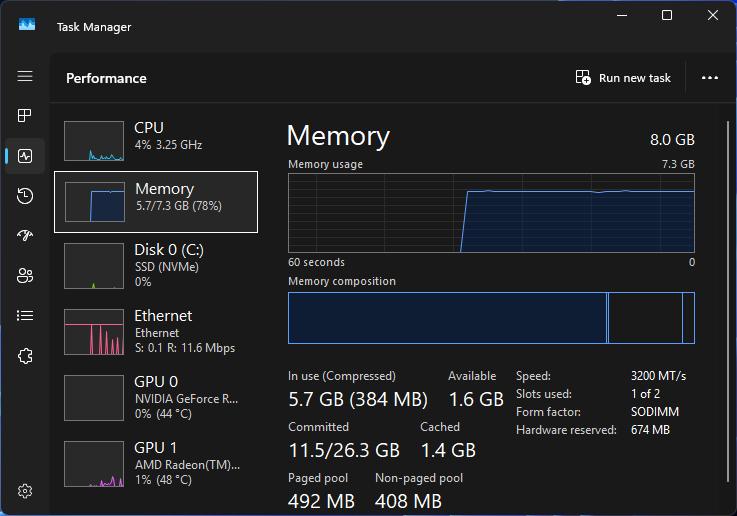737x516 pixels.
Task: Click the Speed value 3200 MT/s
Action: (659, 376)
